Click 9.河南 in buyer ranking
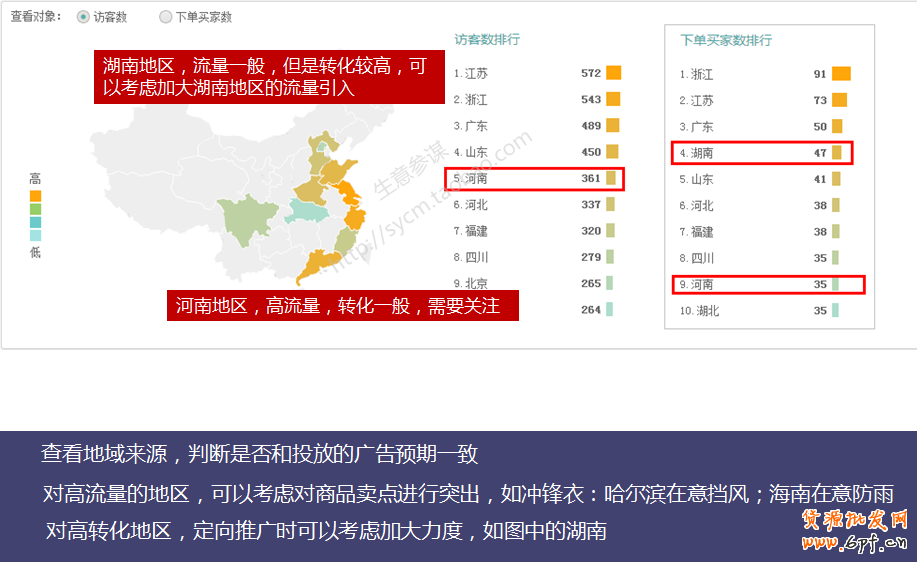 696,284
